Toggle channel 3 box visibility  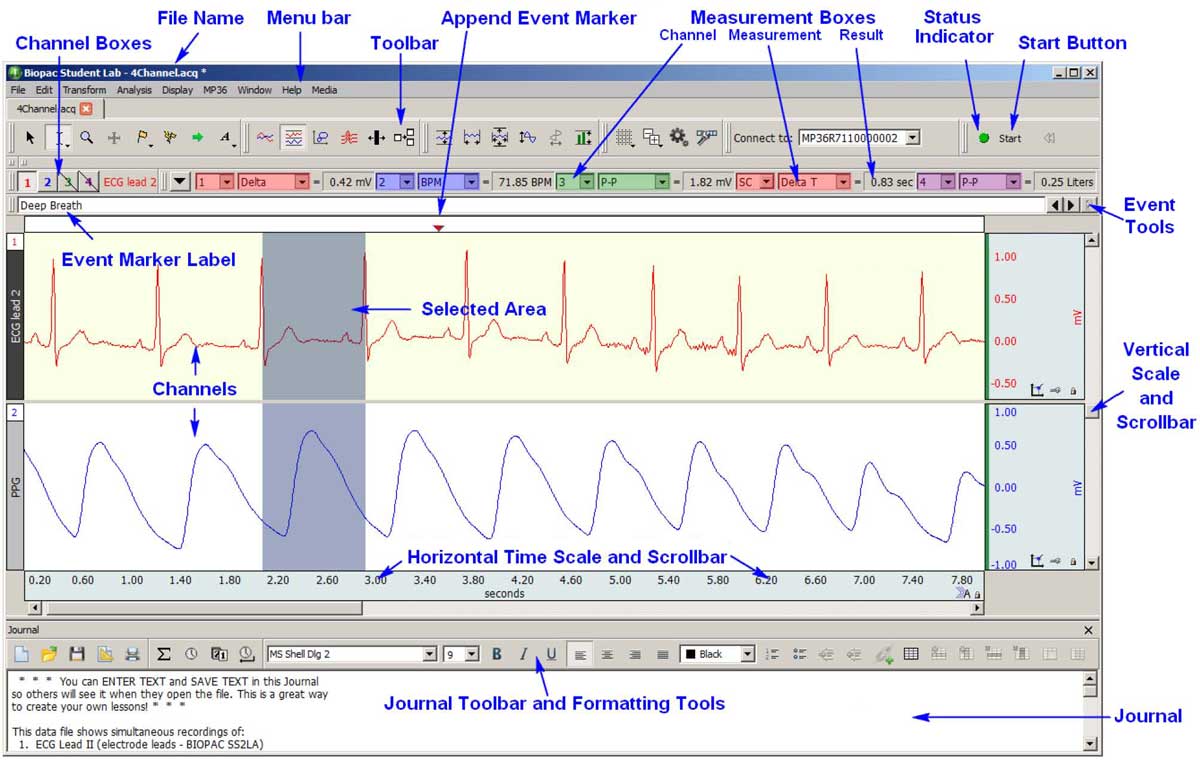(66, 182)
